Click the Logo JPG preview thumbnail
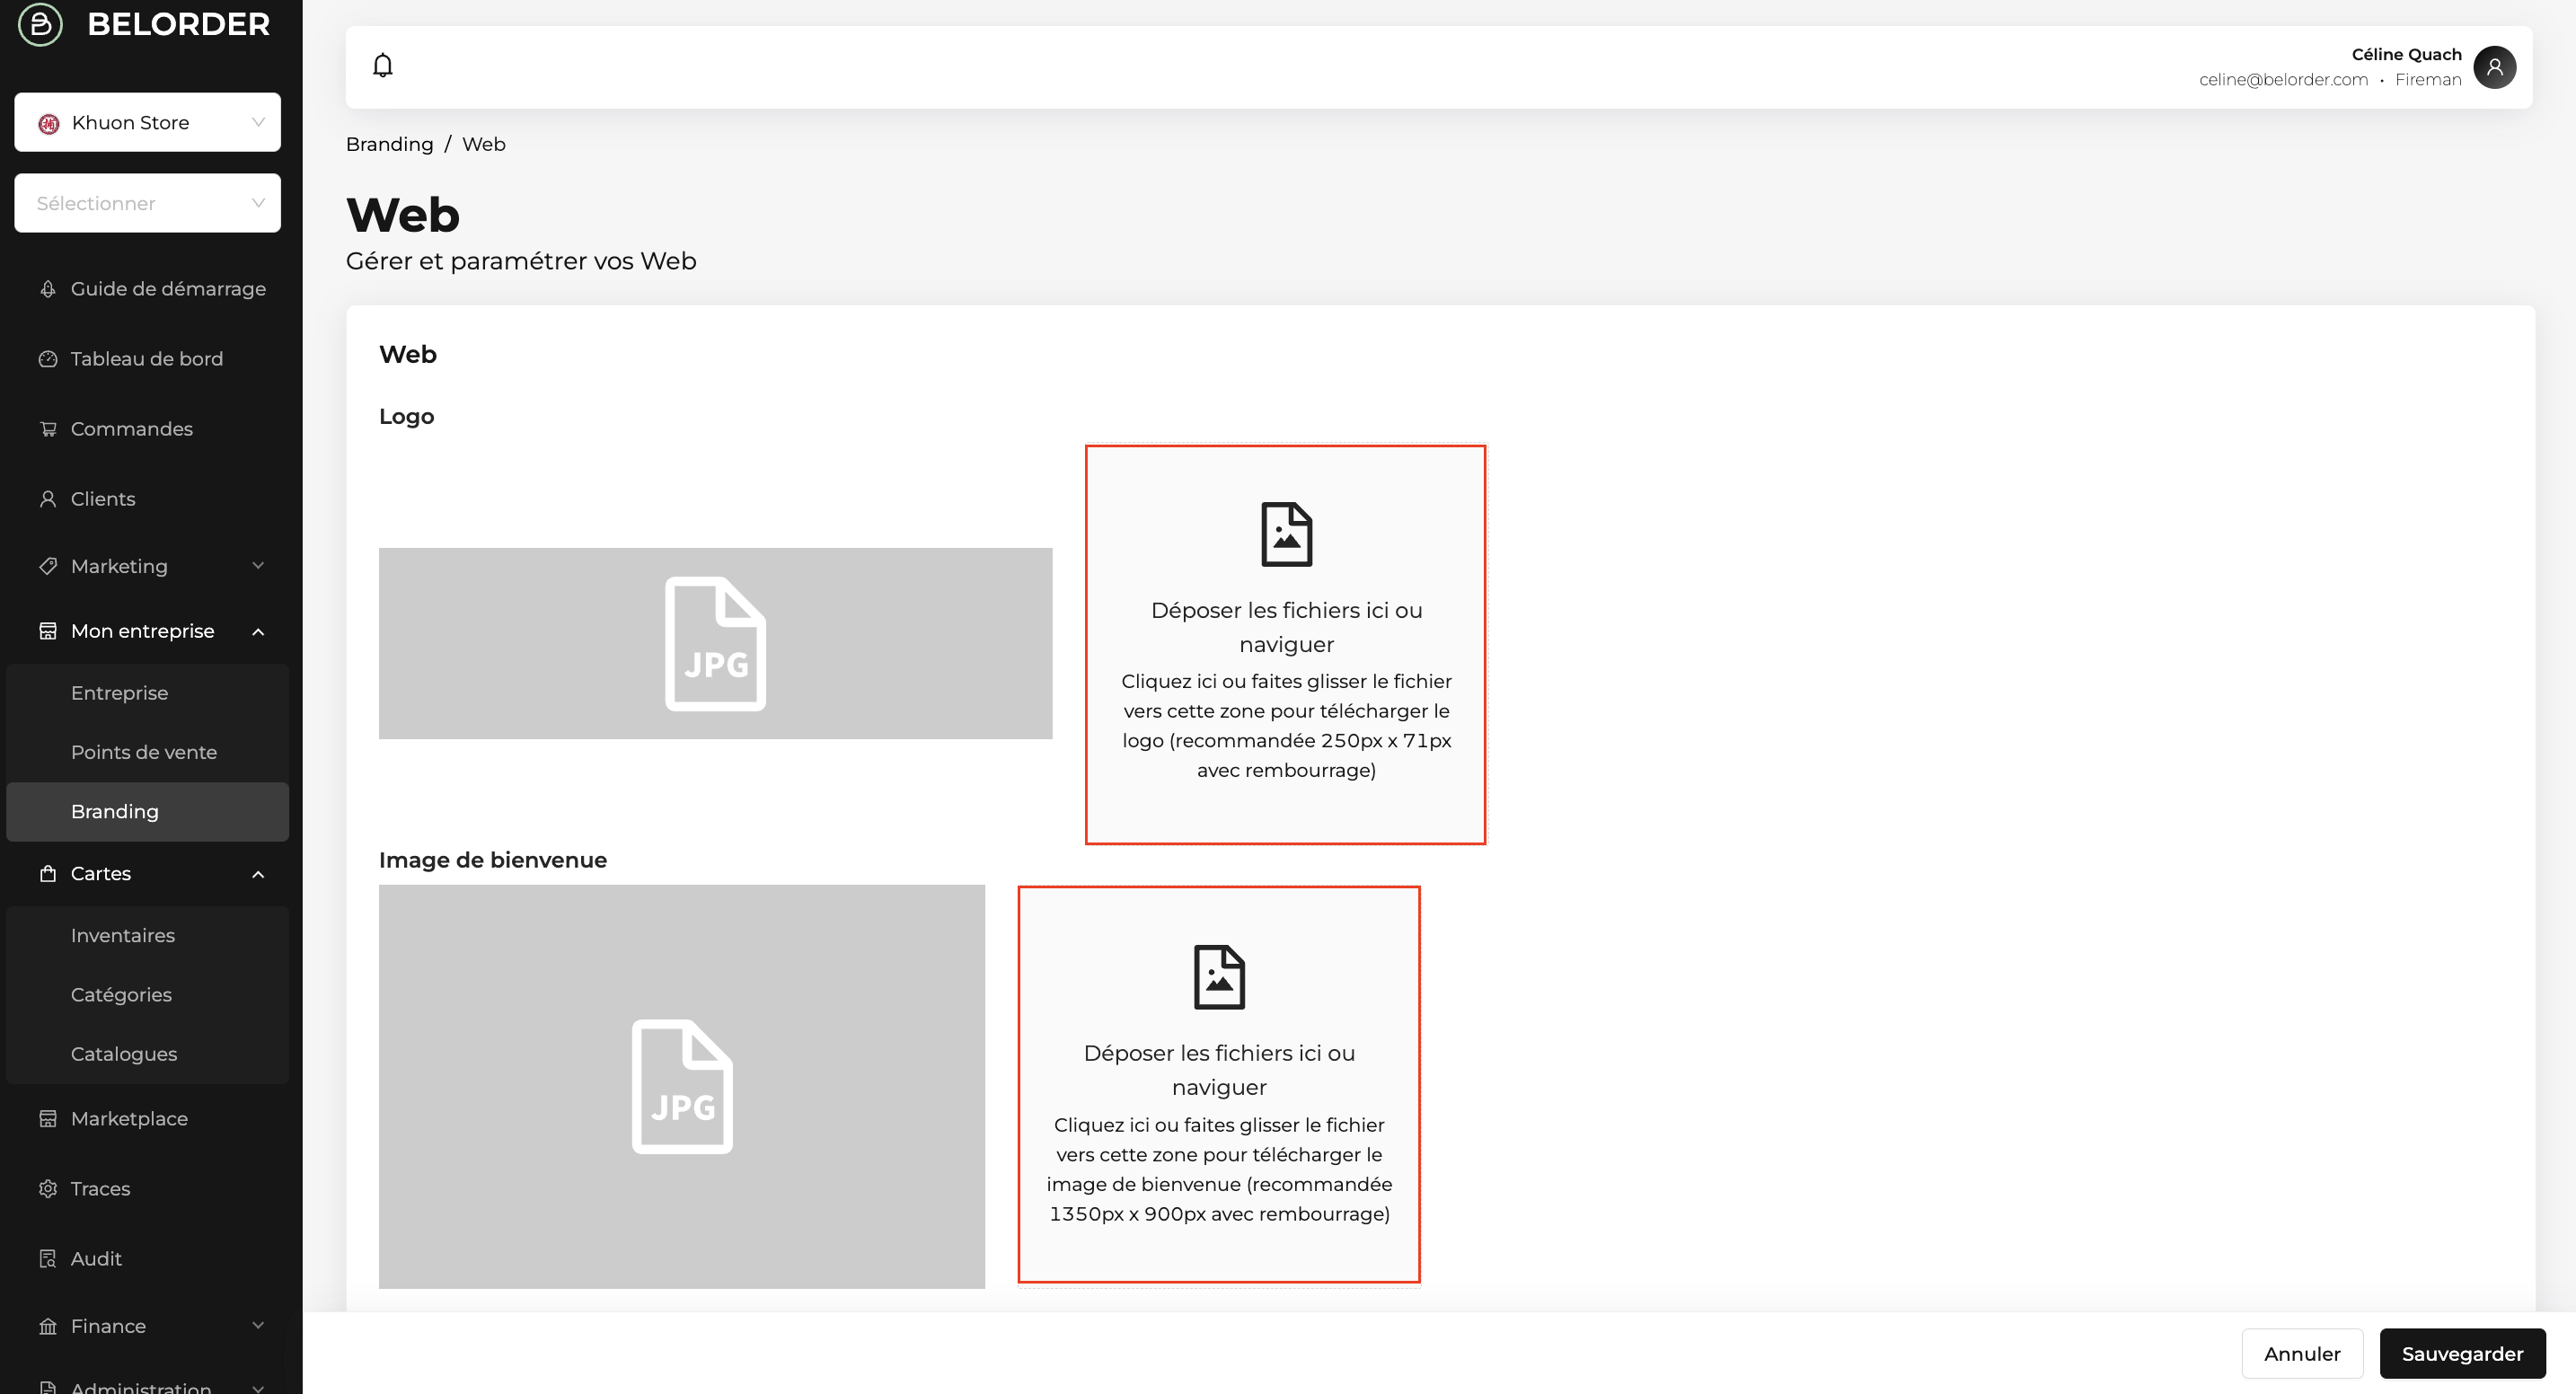The height and width of the screenshot is (1394, 2576). [x=715, y=644]
